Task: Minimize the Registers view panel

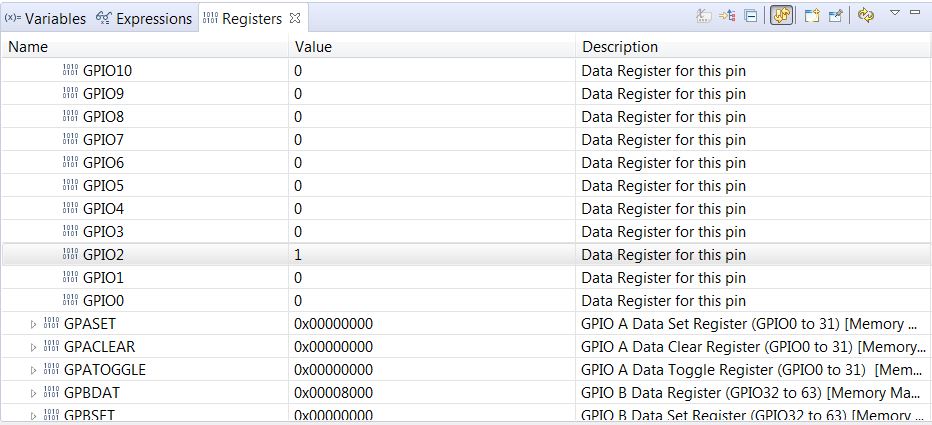Action: point(915,13)
